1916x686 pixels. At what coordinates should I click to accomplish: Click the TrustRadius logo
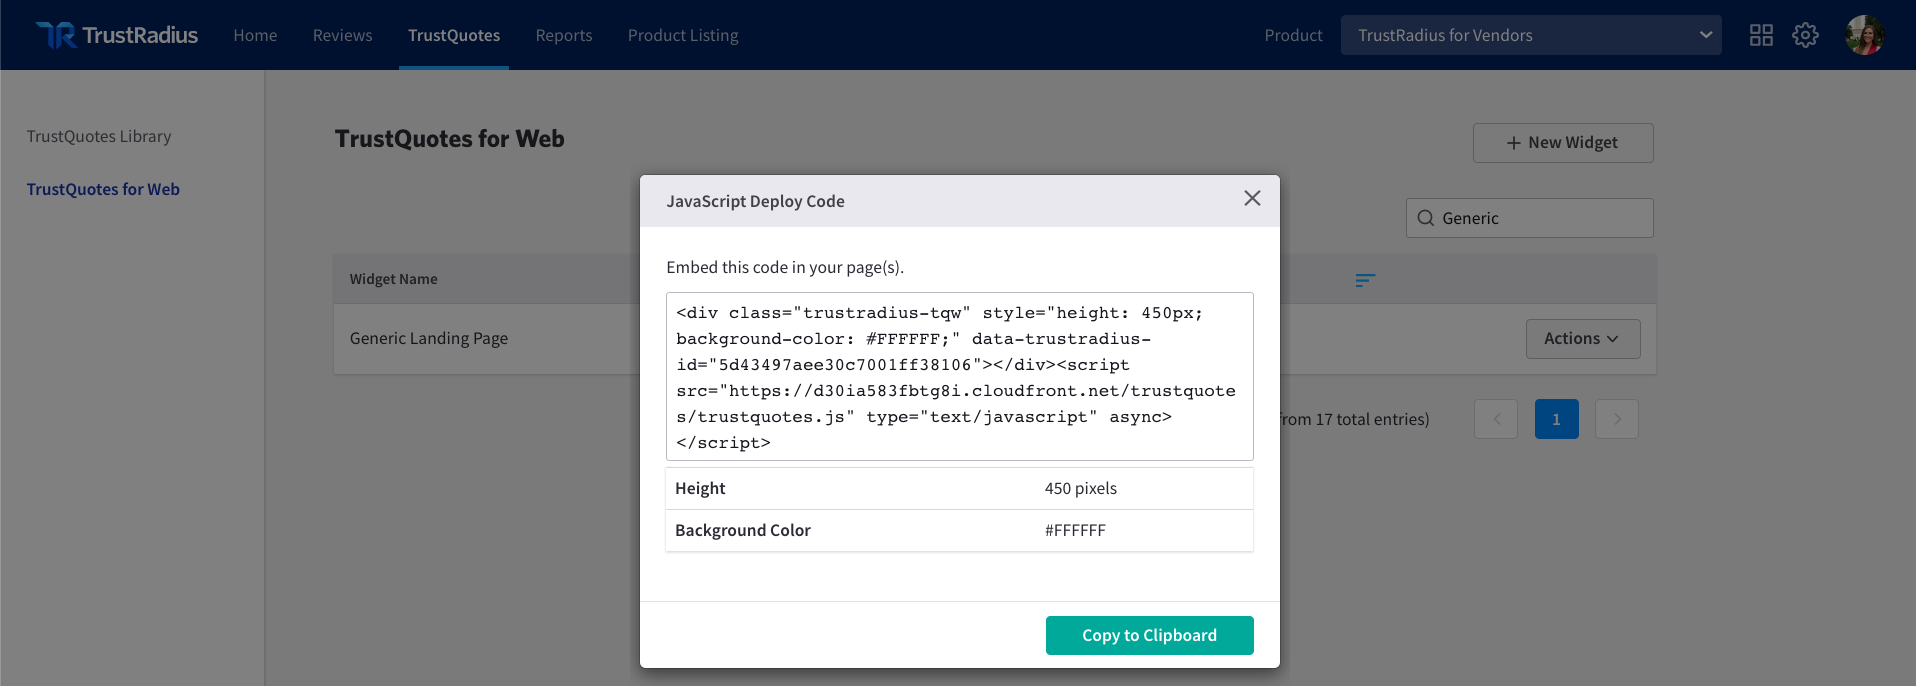(x=117, y=35)
